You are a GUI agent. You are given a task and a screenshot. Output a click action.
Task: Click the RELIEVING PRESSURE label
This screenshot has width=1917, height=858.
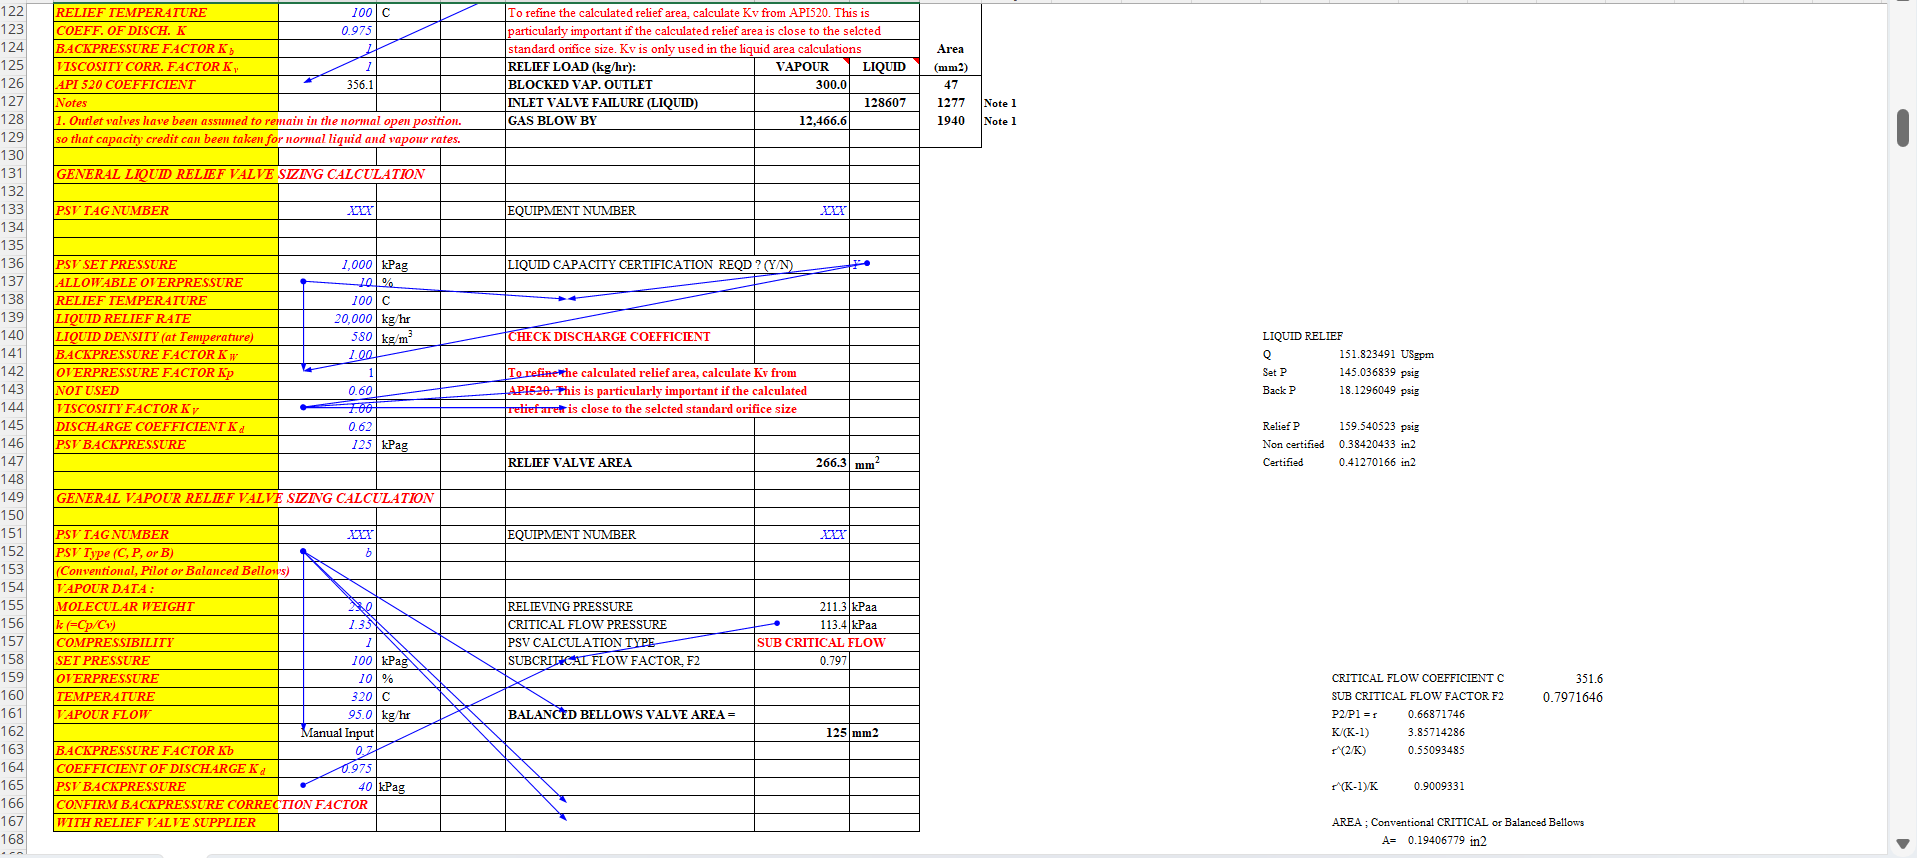(630, 607)
